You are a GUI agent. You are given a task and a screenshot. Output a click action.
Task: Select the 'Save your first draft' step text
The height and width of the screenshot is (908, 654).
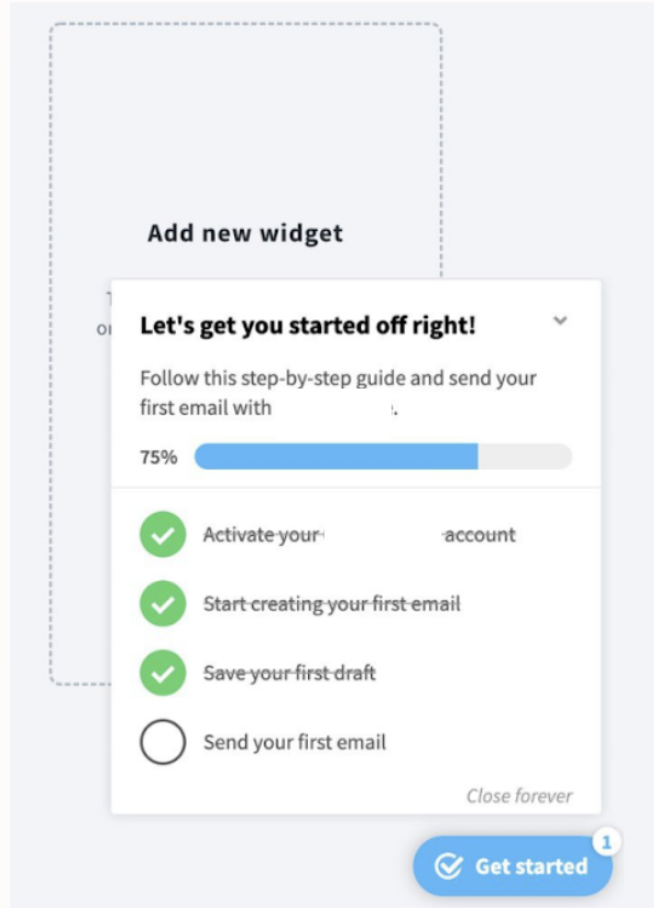pos(290,673)
